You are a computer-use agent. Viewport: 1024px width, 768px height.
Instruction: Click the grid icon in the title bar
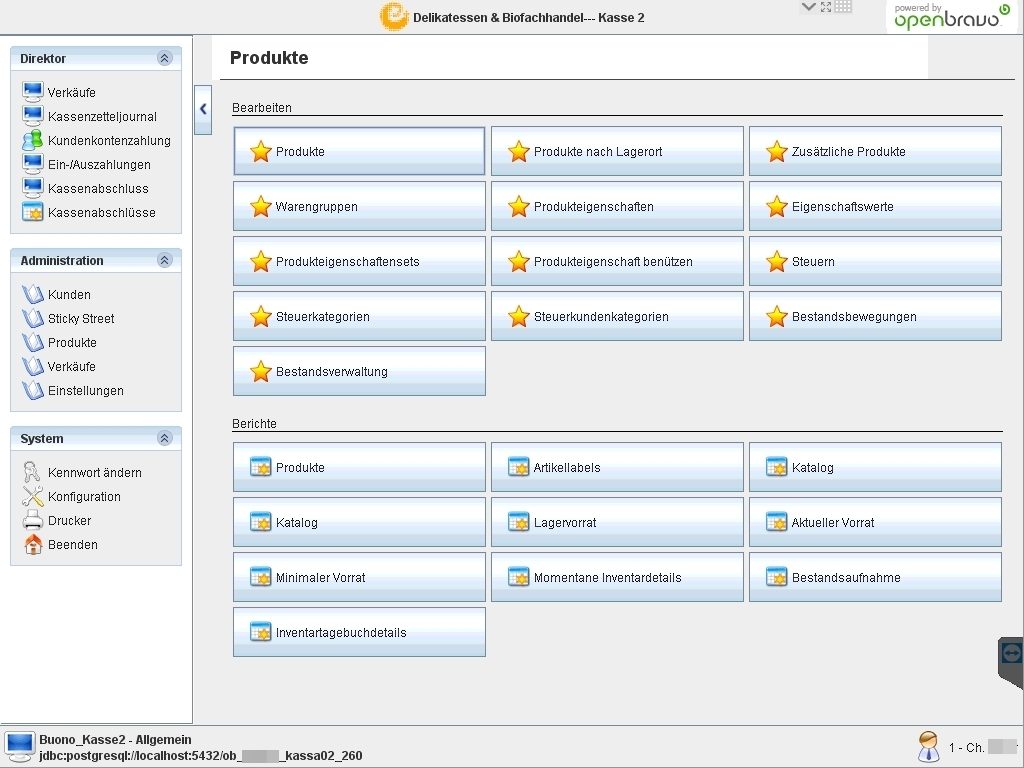[843, 7]
